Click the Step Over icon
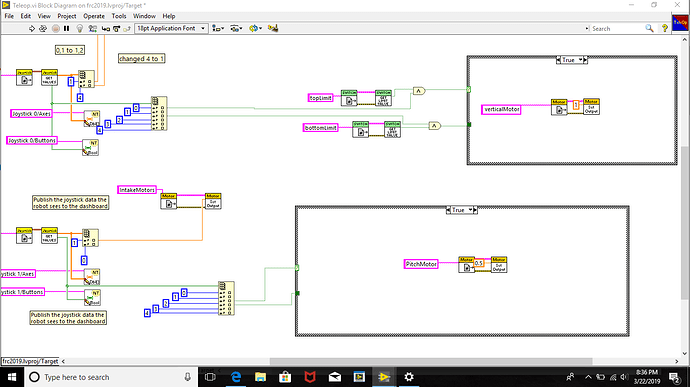This screenshot has height=387, width=690. [x=116, y=28]
